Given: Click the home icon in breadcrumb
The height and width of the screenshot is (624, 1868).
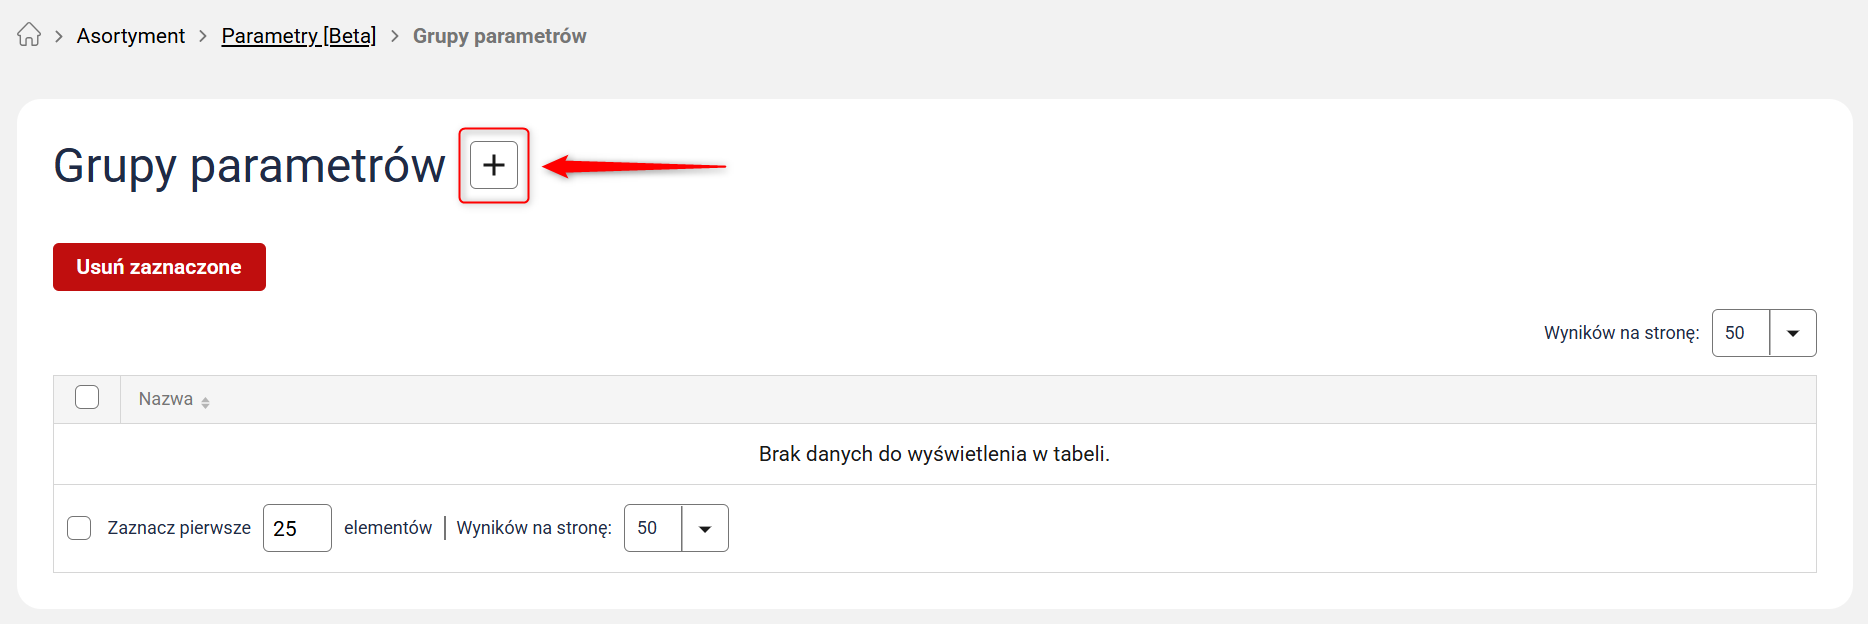Looking at the screenshot, I should coord(29,35).
